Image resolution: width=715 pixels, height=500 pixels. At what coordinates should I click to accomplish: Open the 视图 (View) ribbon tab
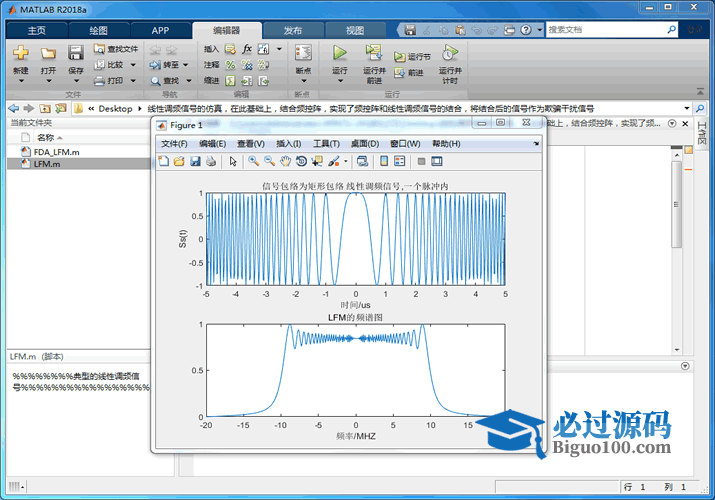(x=355, y=31)
